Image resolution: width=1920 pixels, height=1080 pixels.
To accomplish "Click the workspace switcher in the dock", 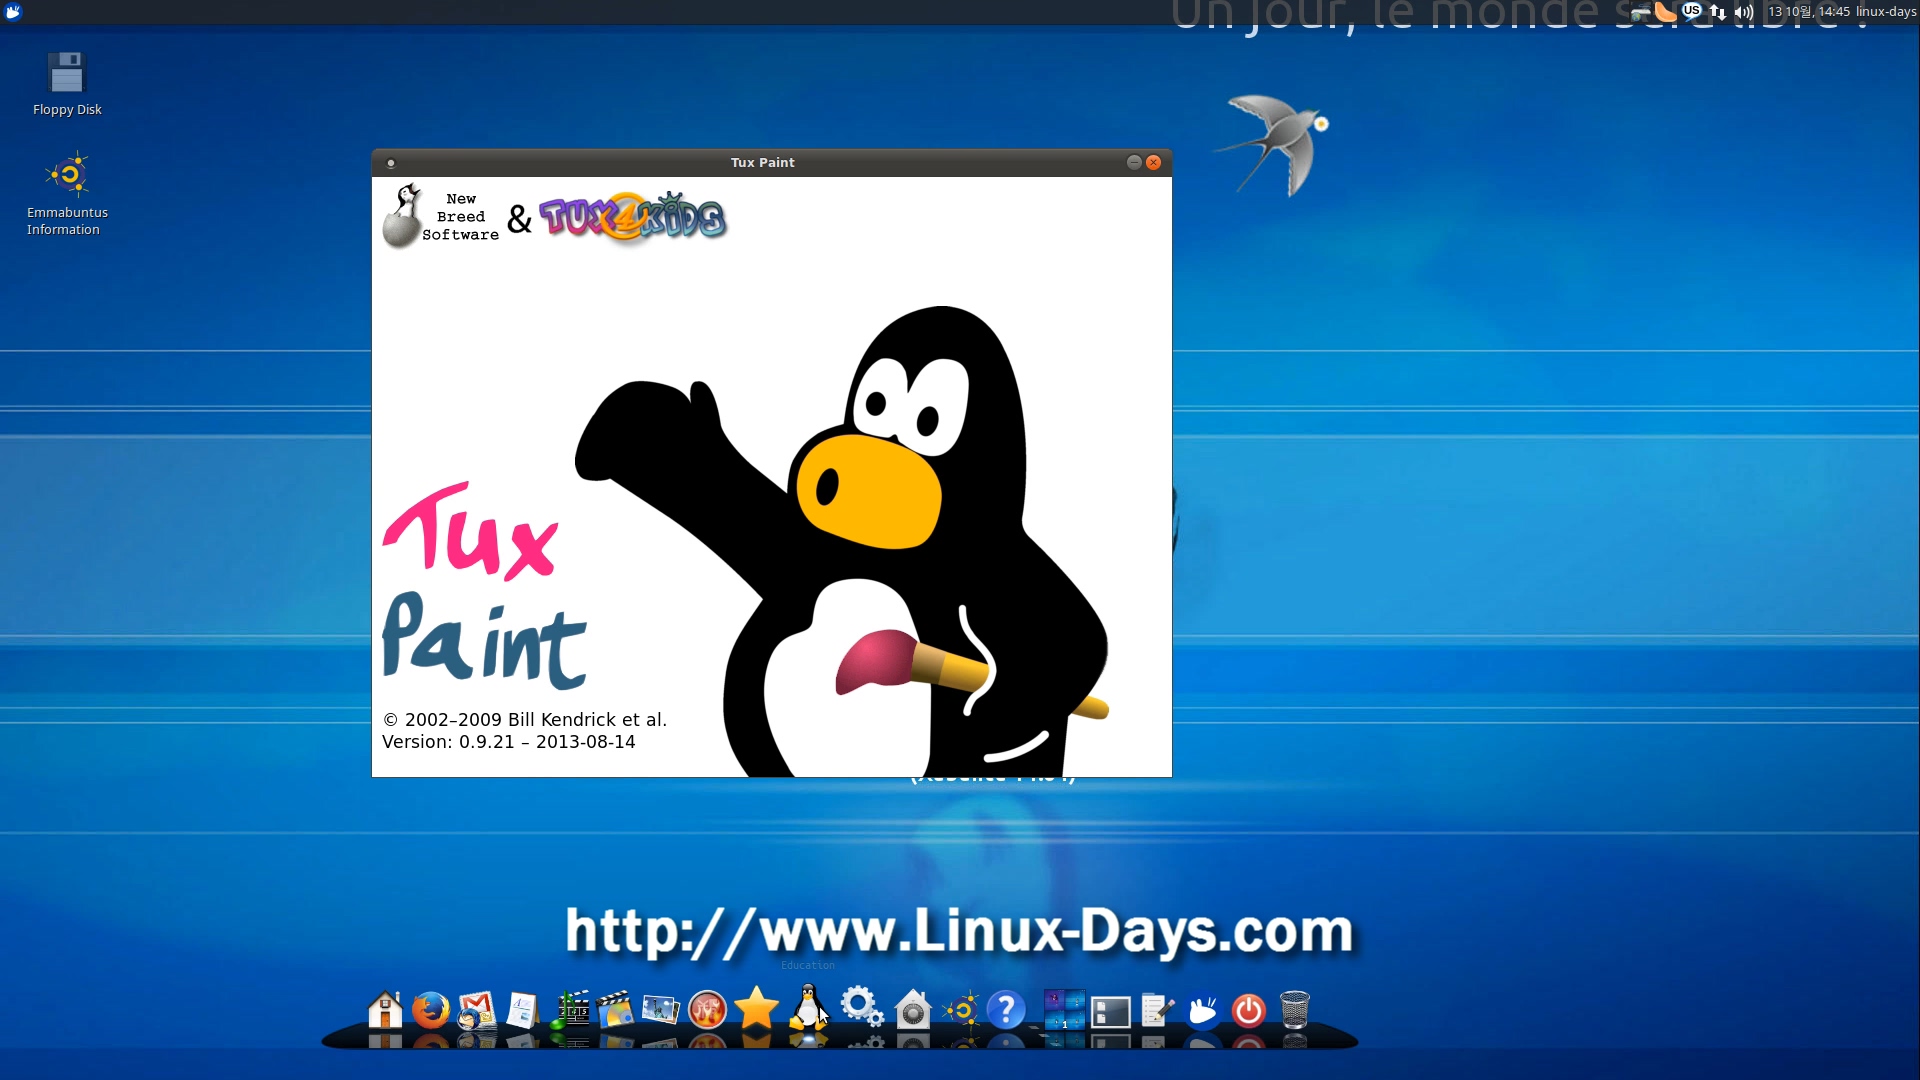I will tap(1064, 1010).
